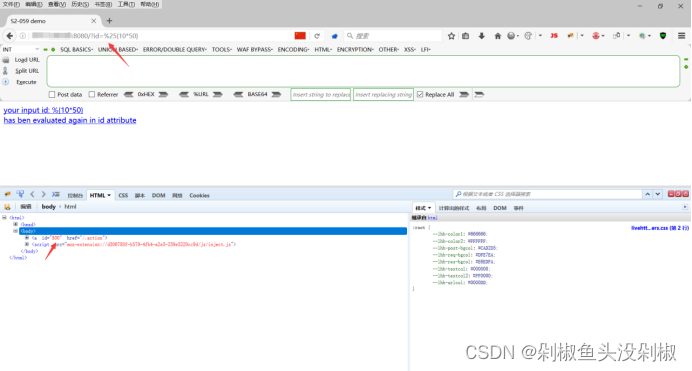Bookmark this page with the star icon
This screenshot has width=692, height=371.
(x=451, y=36)
